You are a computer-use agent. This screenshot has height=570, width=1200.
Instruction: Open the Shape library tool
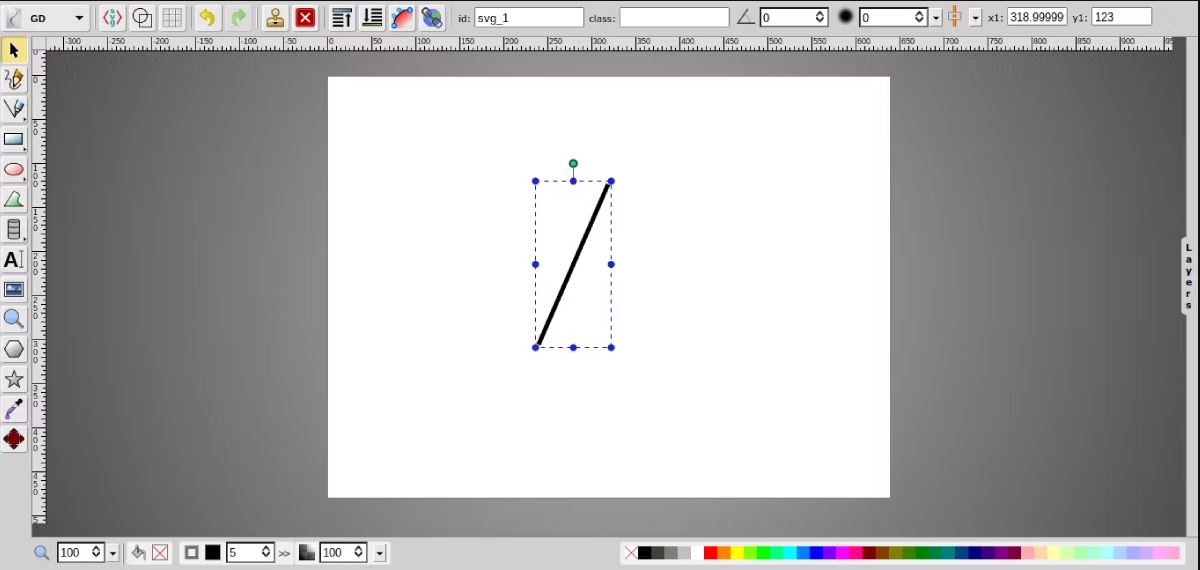14,229
